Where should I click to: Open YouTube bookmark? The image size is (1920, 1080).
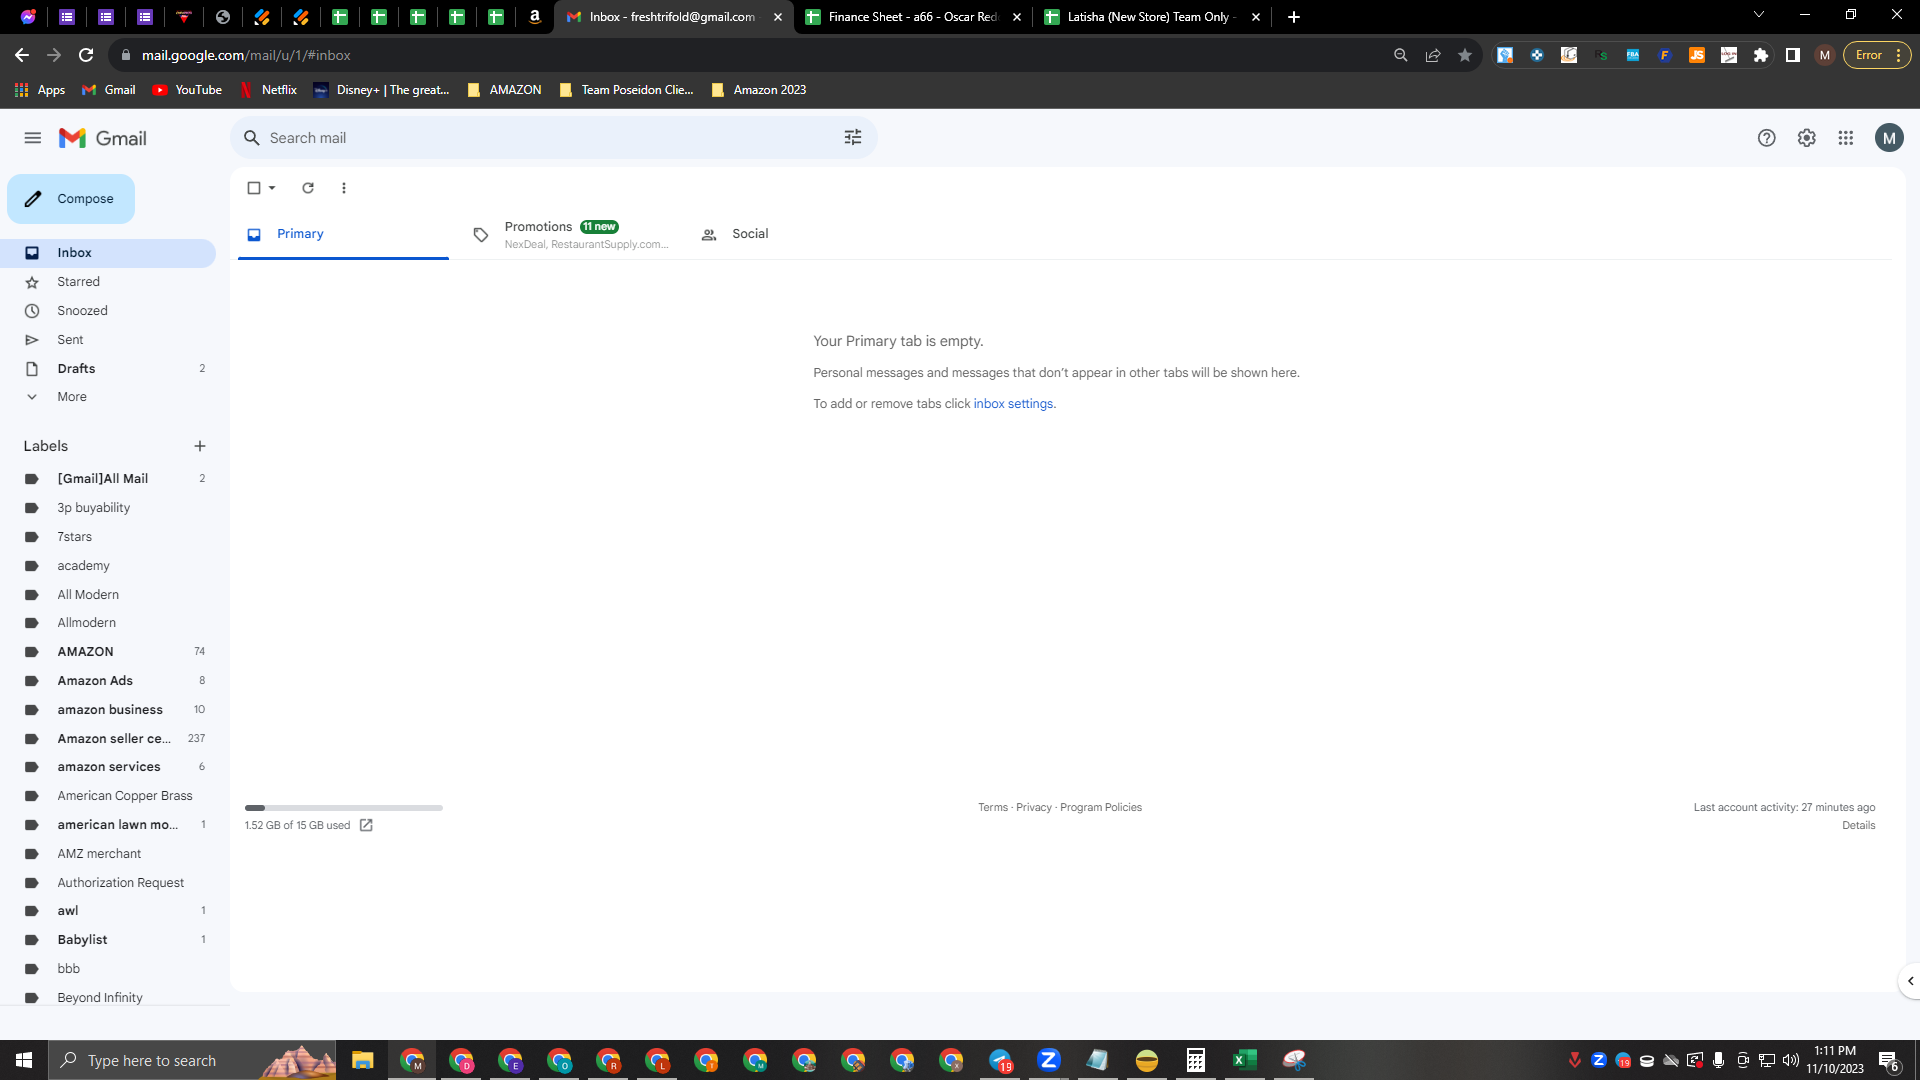click(187, 90)
